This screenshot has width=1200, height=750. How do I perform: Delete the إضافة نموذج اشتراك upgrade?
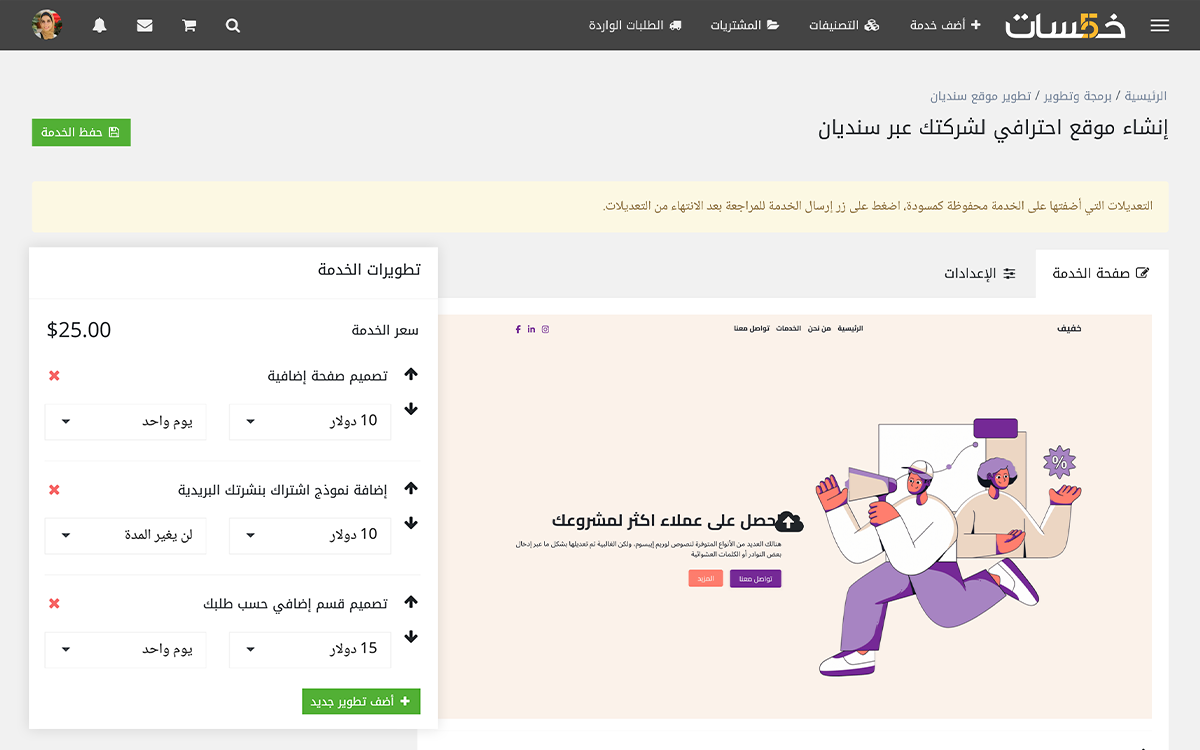[54, 490]
